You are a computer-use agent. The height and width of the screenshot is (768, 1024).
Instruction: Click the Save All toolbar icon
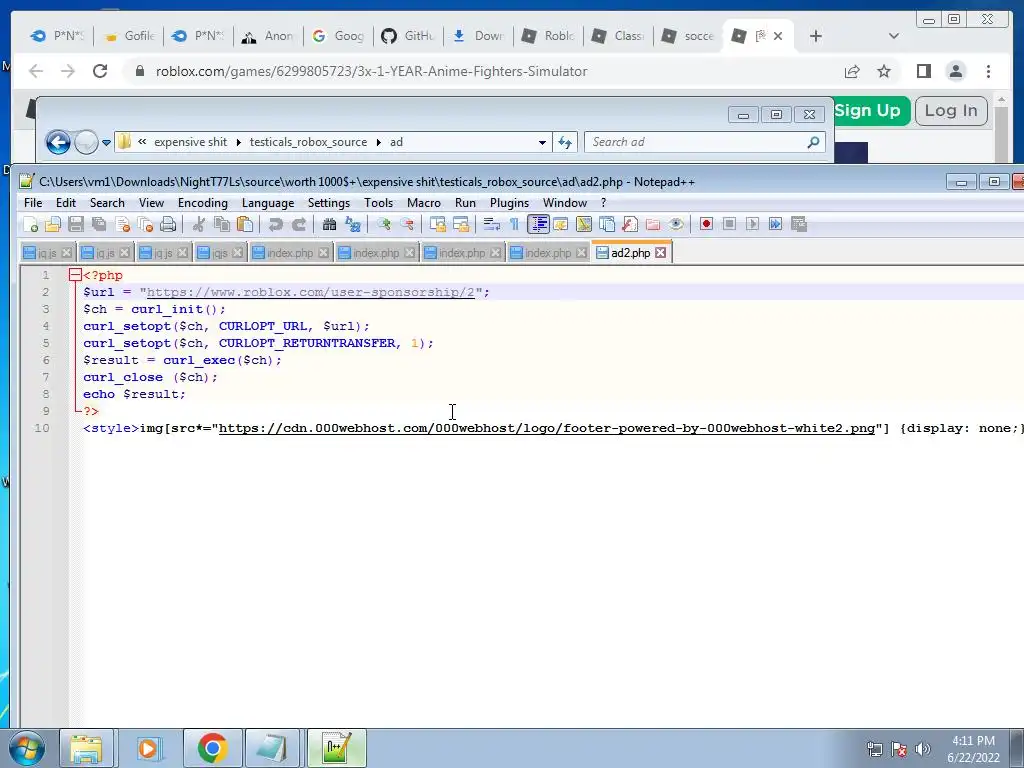pos(99,225)
